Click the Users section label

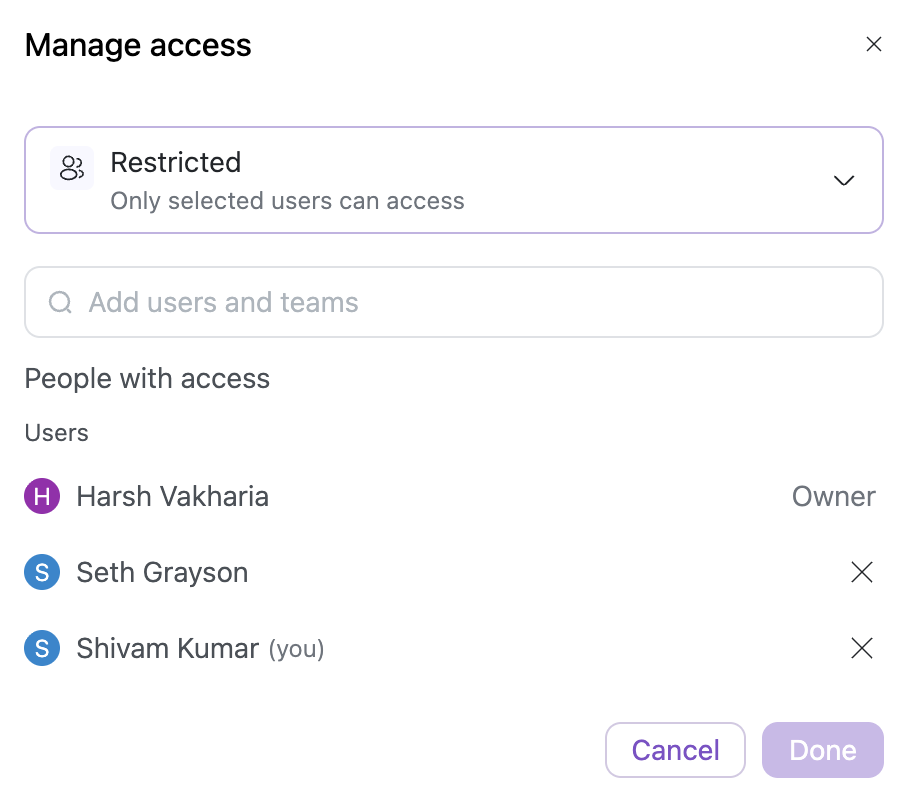pos(56,433)
